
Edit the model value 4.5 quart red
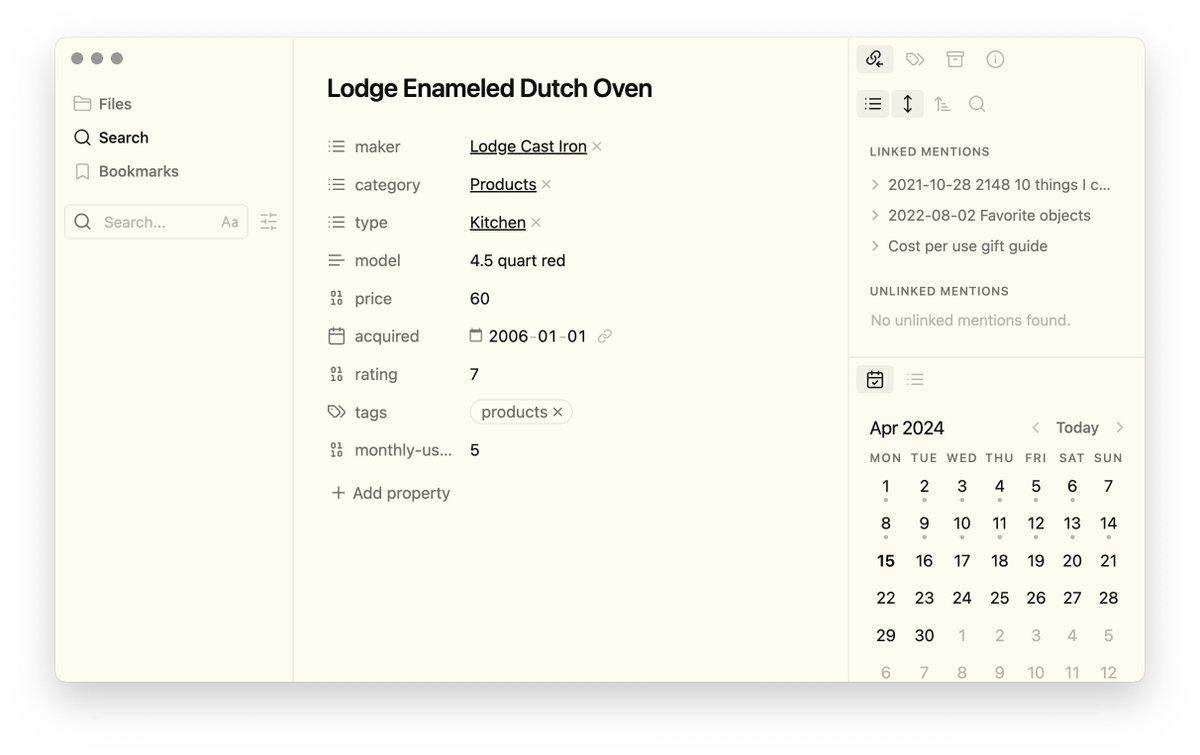[518, 261]
